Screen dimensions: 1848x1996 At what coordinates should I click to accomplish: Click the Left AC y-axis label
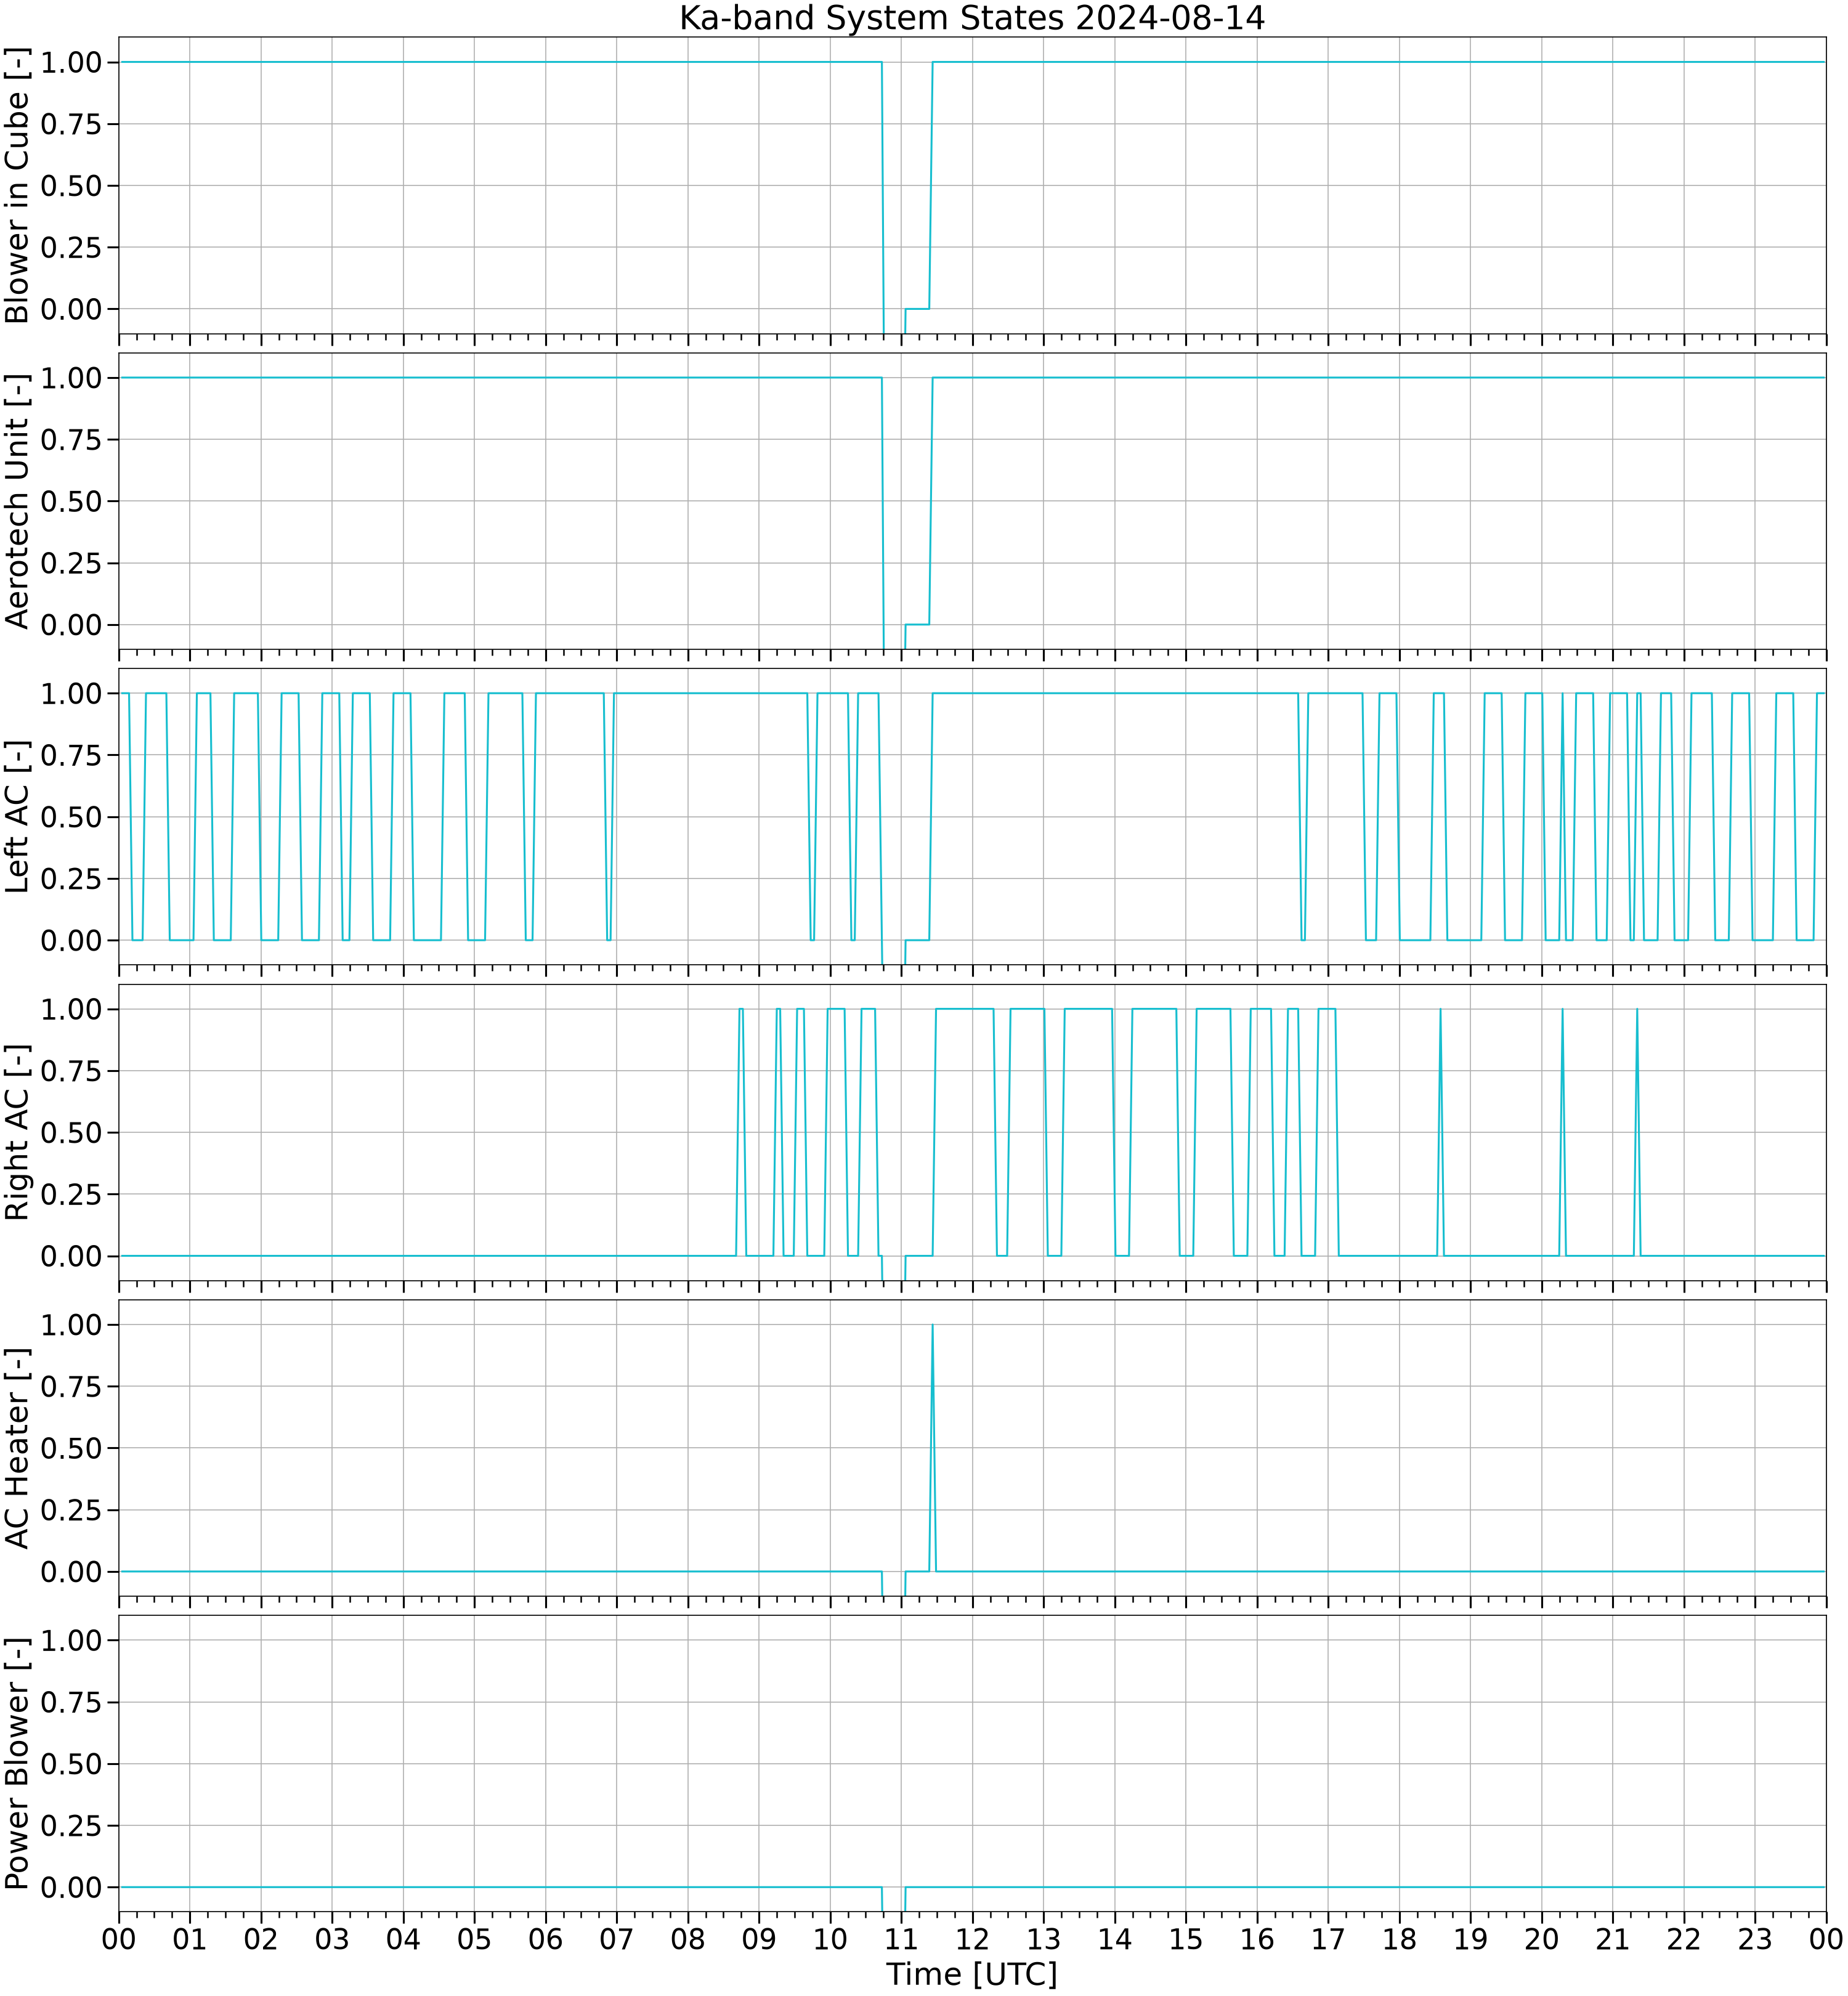pyautogui.click(x=17, y=817)
